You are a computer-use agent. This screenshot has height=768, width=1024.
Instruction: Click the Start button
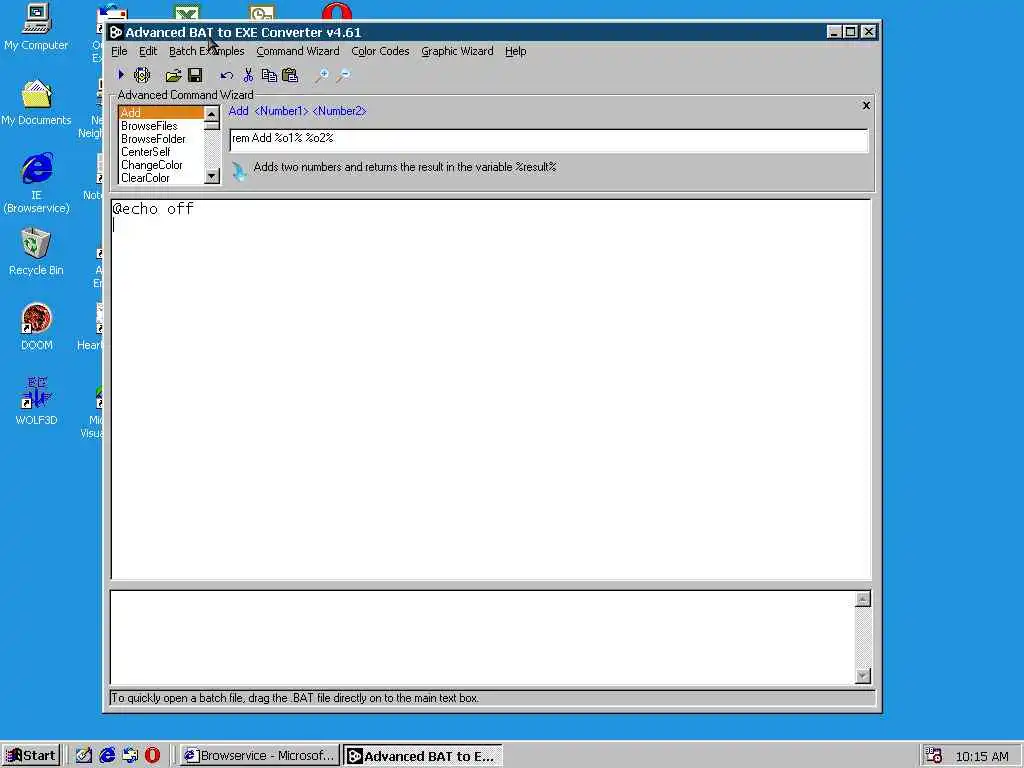coord(31,755)
